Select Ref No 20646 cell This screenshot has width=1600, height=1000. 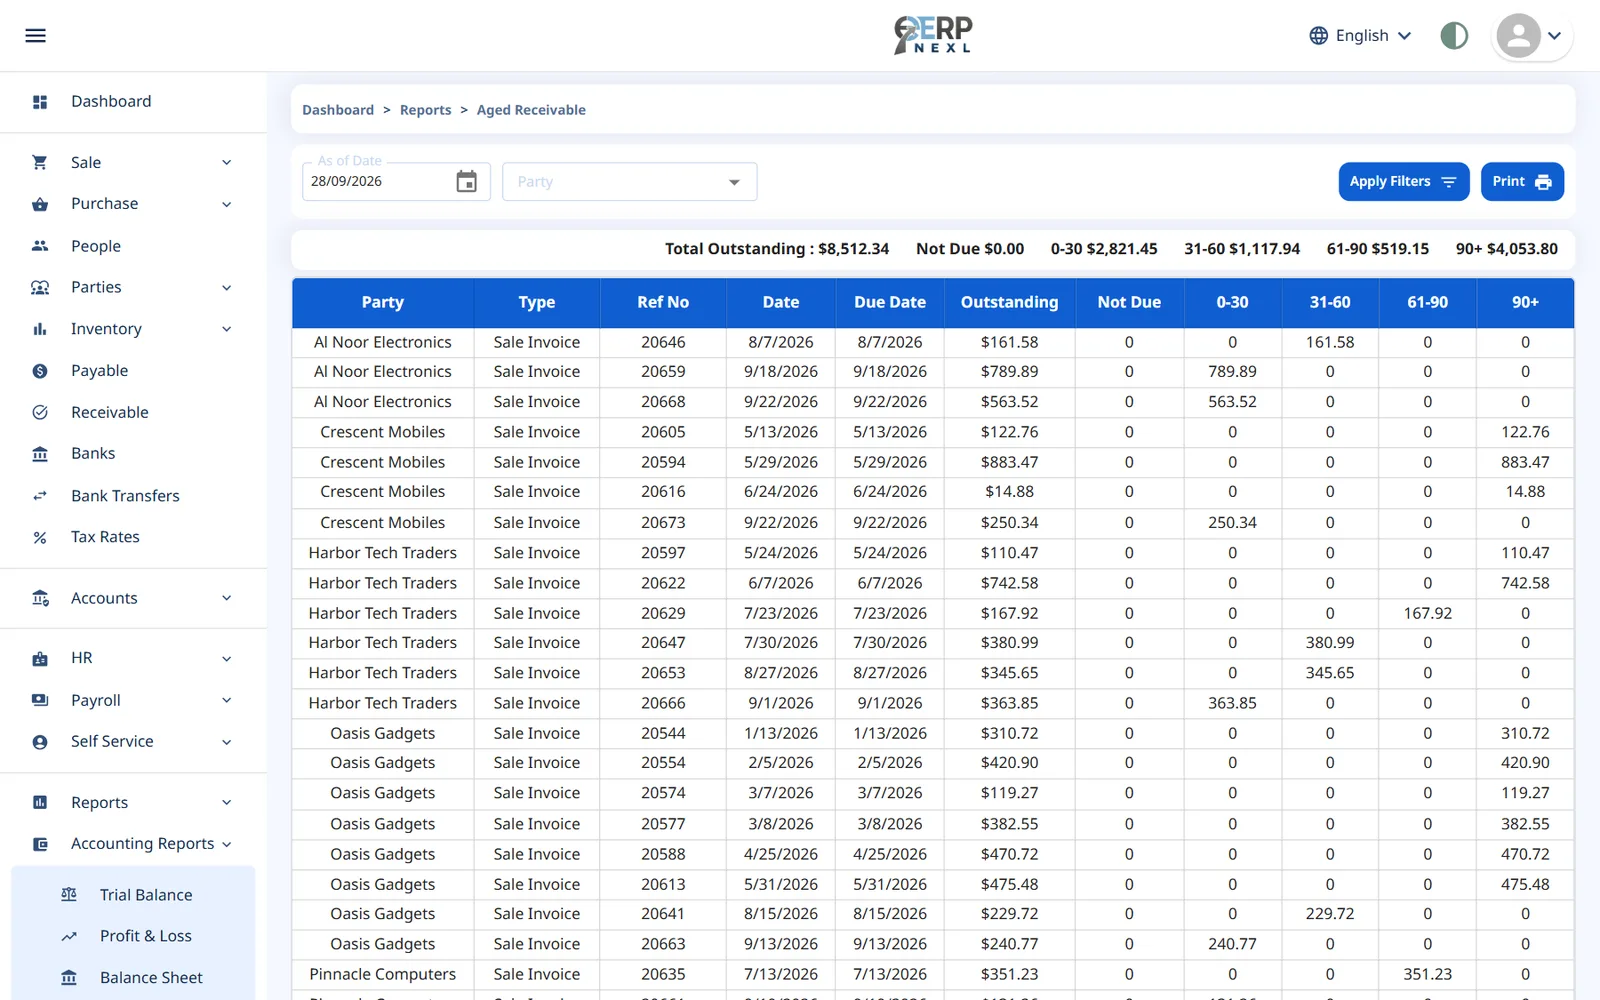pos(663,342)
